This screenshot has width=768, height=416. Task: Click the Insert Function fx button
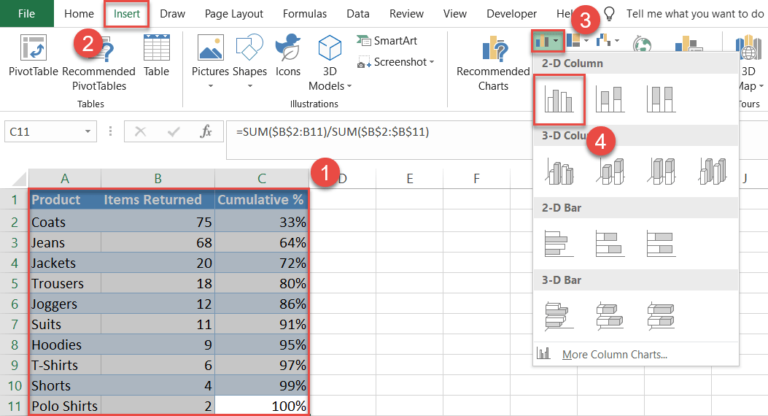206,132
